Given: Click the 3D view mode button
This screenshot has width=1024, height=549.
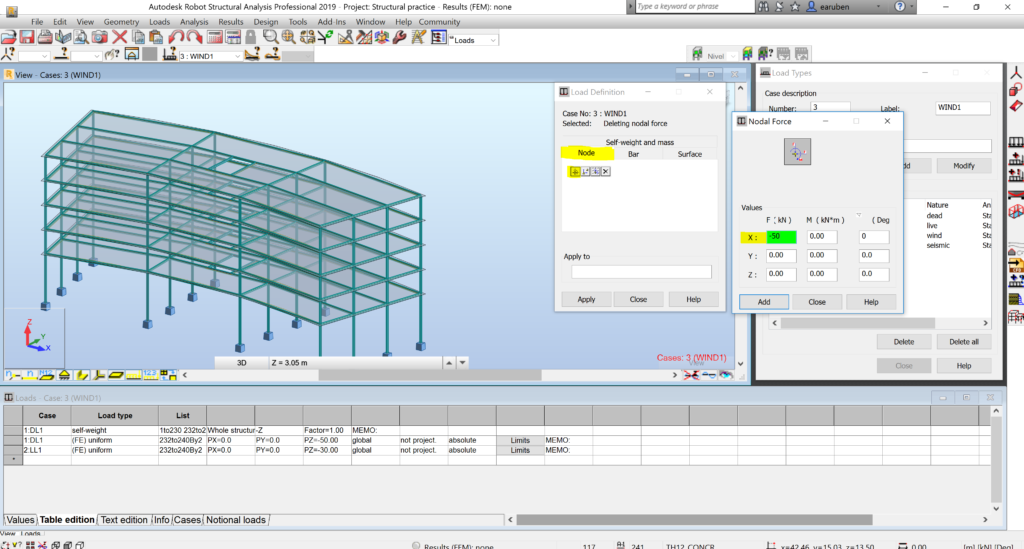Looking at the screenshot, I should pyautogui.click(x=242, y=362).
